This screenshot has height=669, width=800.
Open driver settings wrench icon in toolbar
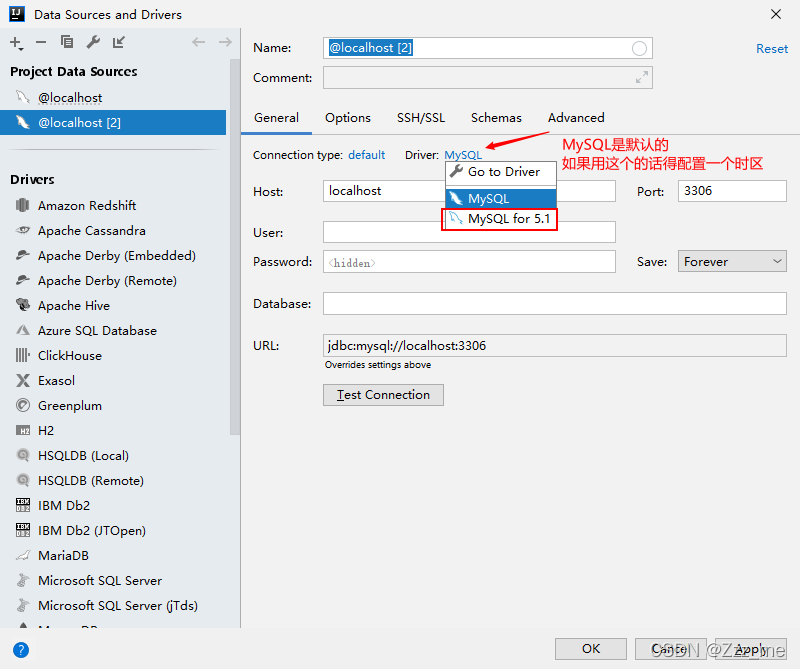coord(93,42)
